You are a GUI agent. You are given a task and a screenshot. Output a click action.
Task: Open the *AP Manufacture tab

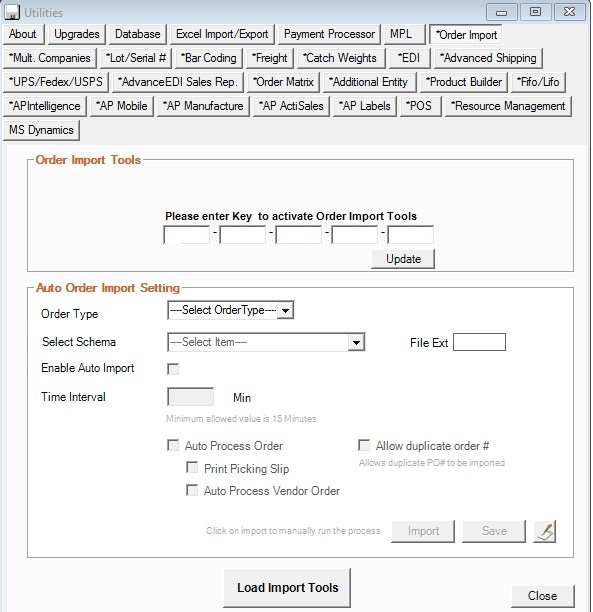point(203,106)
